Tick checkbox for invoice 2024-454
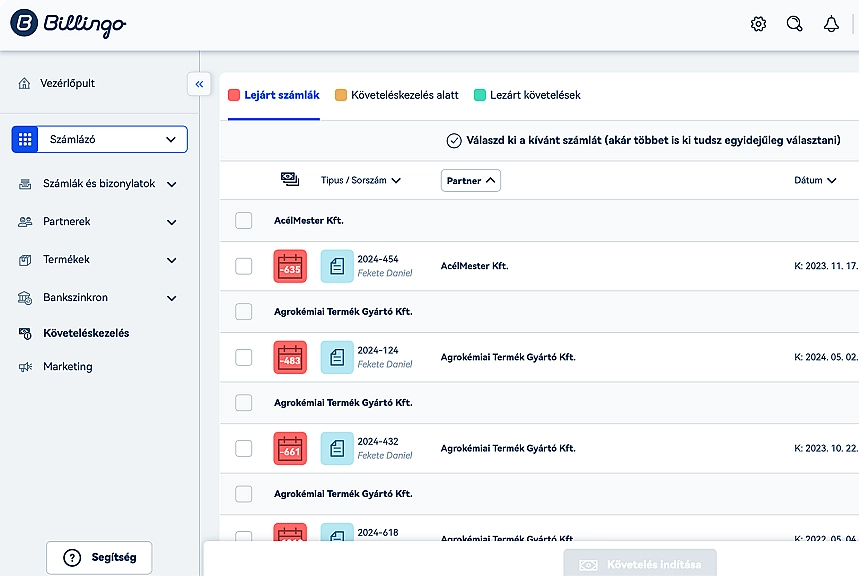 (244, 266)
